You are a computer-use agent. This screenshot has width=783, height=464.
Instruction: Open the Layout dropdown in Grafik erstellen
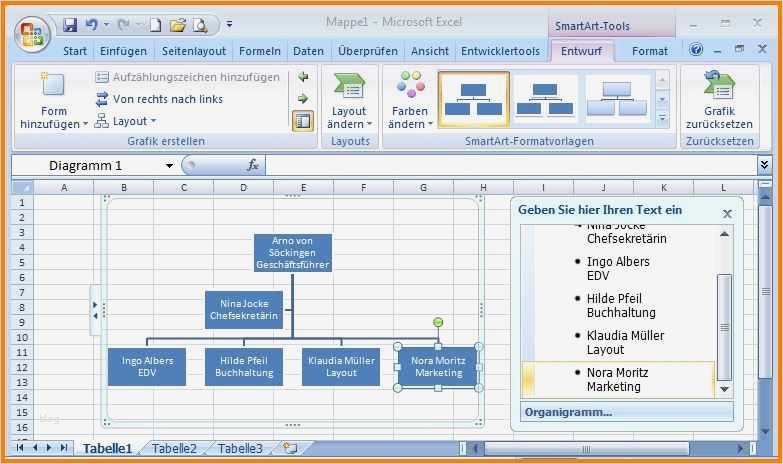pyautogui.click(x=125, y=121)
